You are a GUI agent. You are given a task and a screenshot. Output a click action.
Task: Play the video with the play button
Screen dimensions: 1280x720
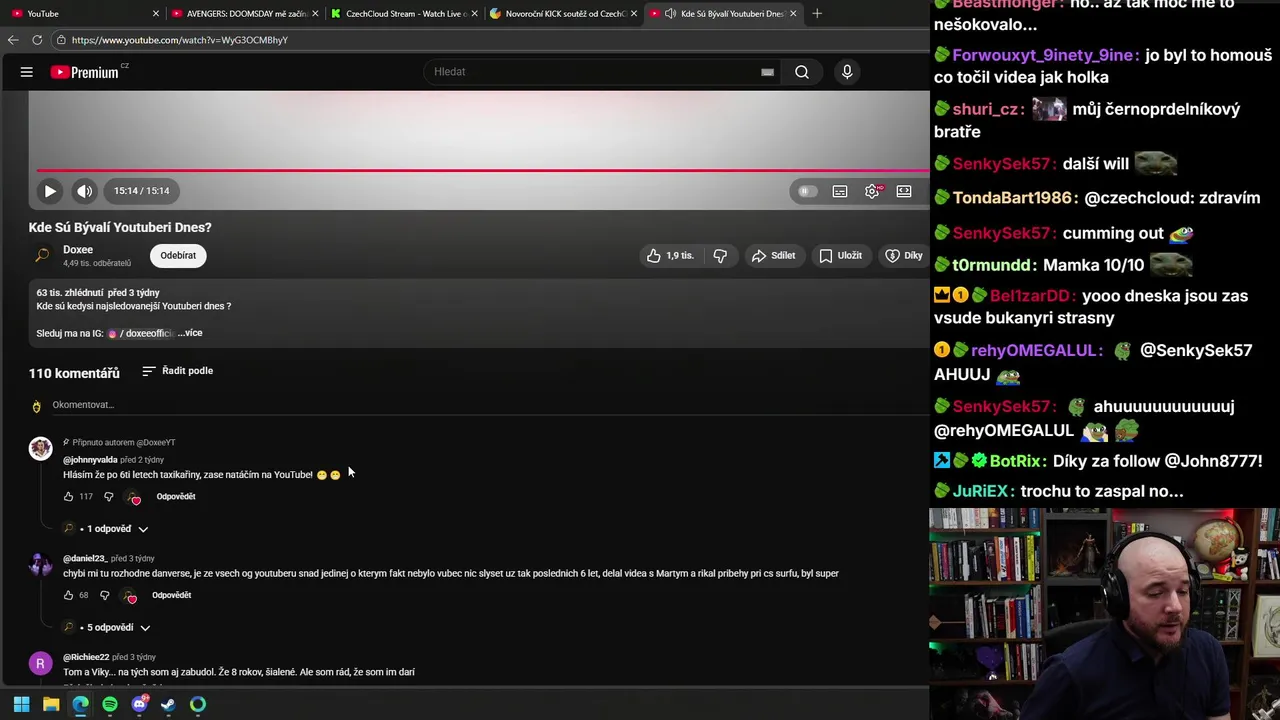pos(50,191)
